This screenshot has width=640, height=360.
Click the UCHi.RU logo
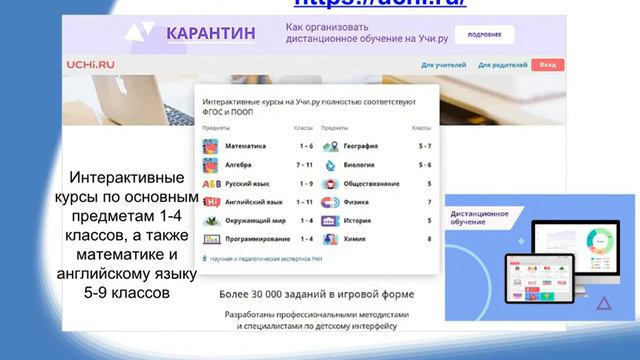pyautogui.click(x=91, y=64)
